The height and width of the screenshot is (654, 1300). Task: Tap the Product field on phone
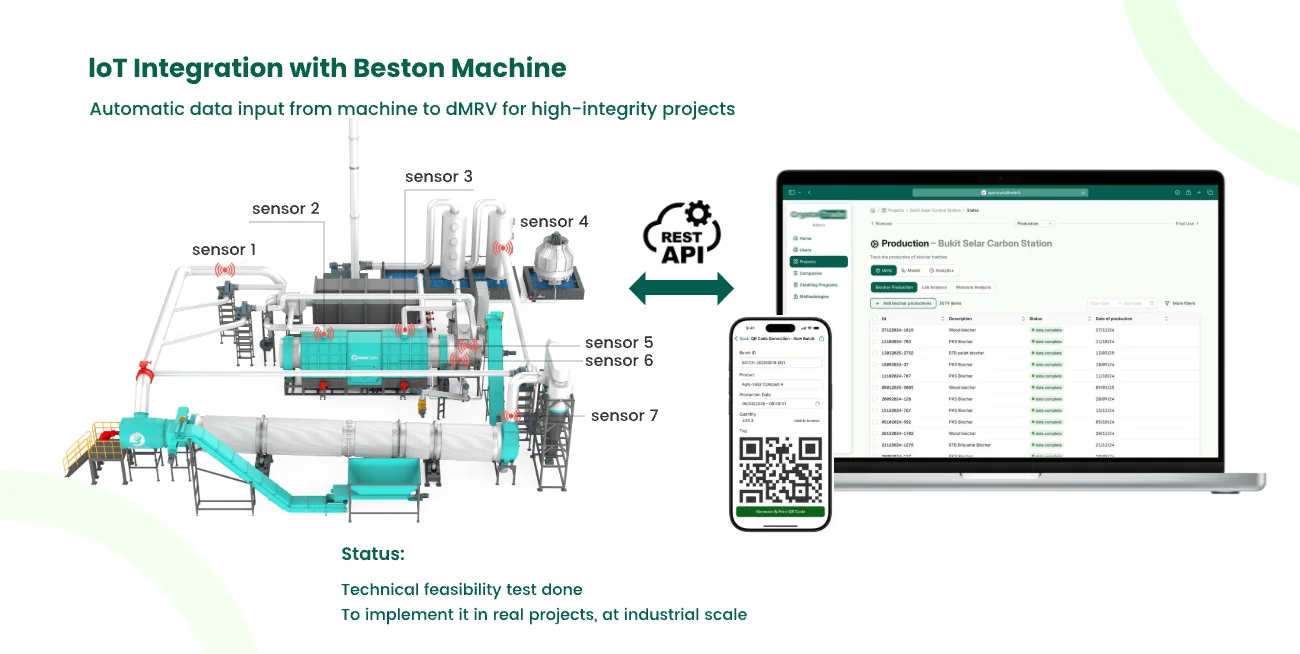[x=781, y=384]
